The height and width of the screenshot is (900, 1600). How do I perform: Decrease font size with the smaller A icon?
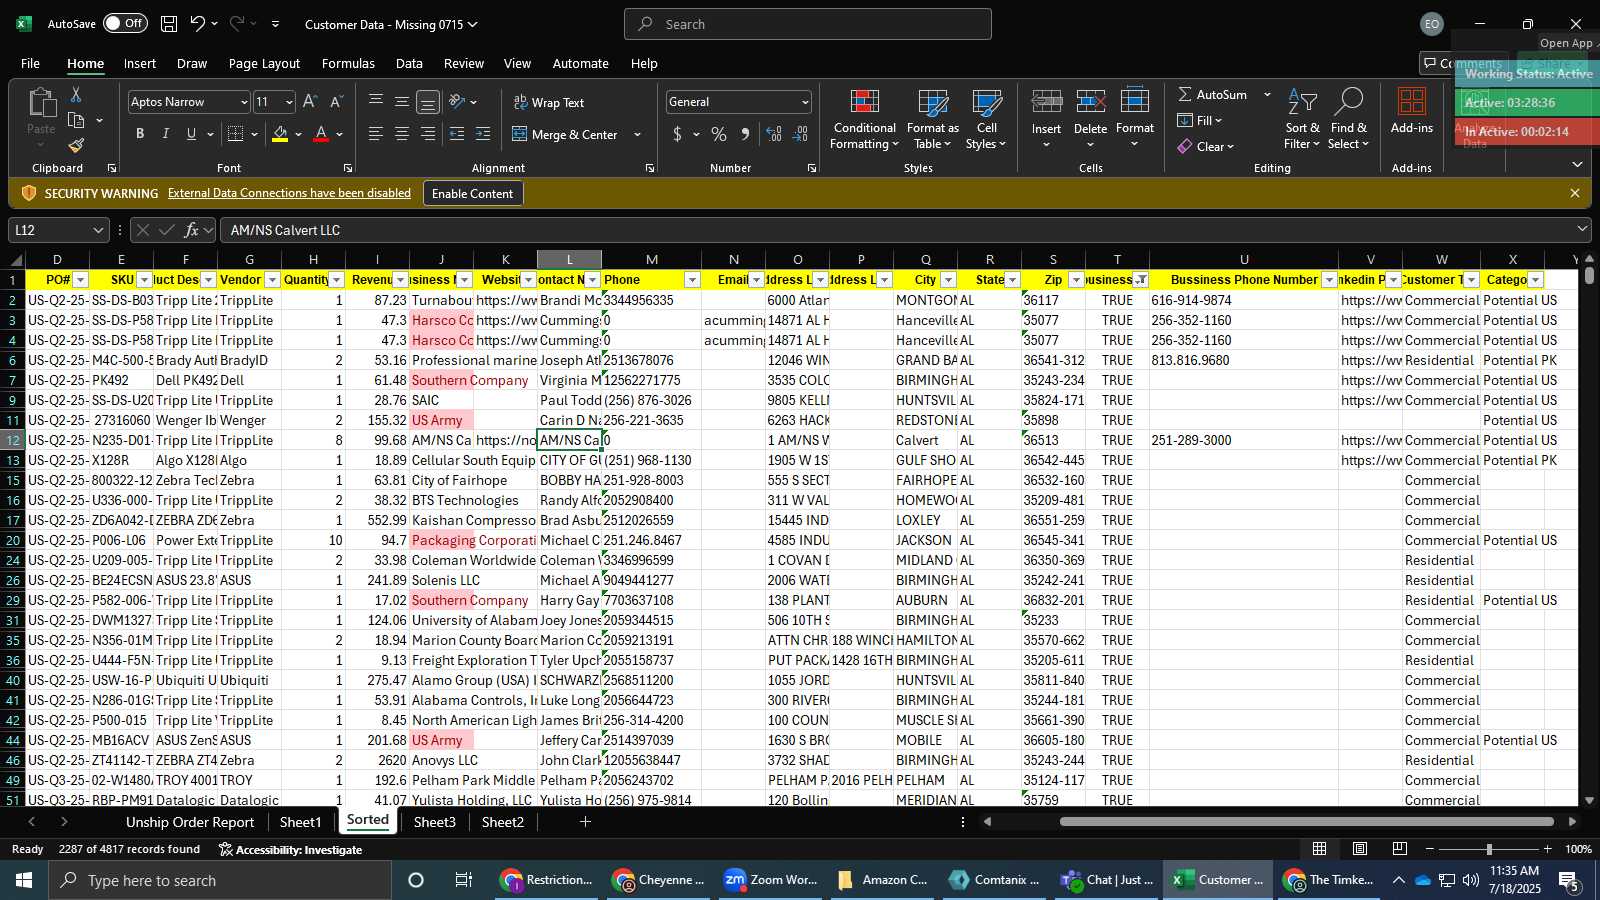pyautogui.click(x=336, y=102)
